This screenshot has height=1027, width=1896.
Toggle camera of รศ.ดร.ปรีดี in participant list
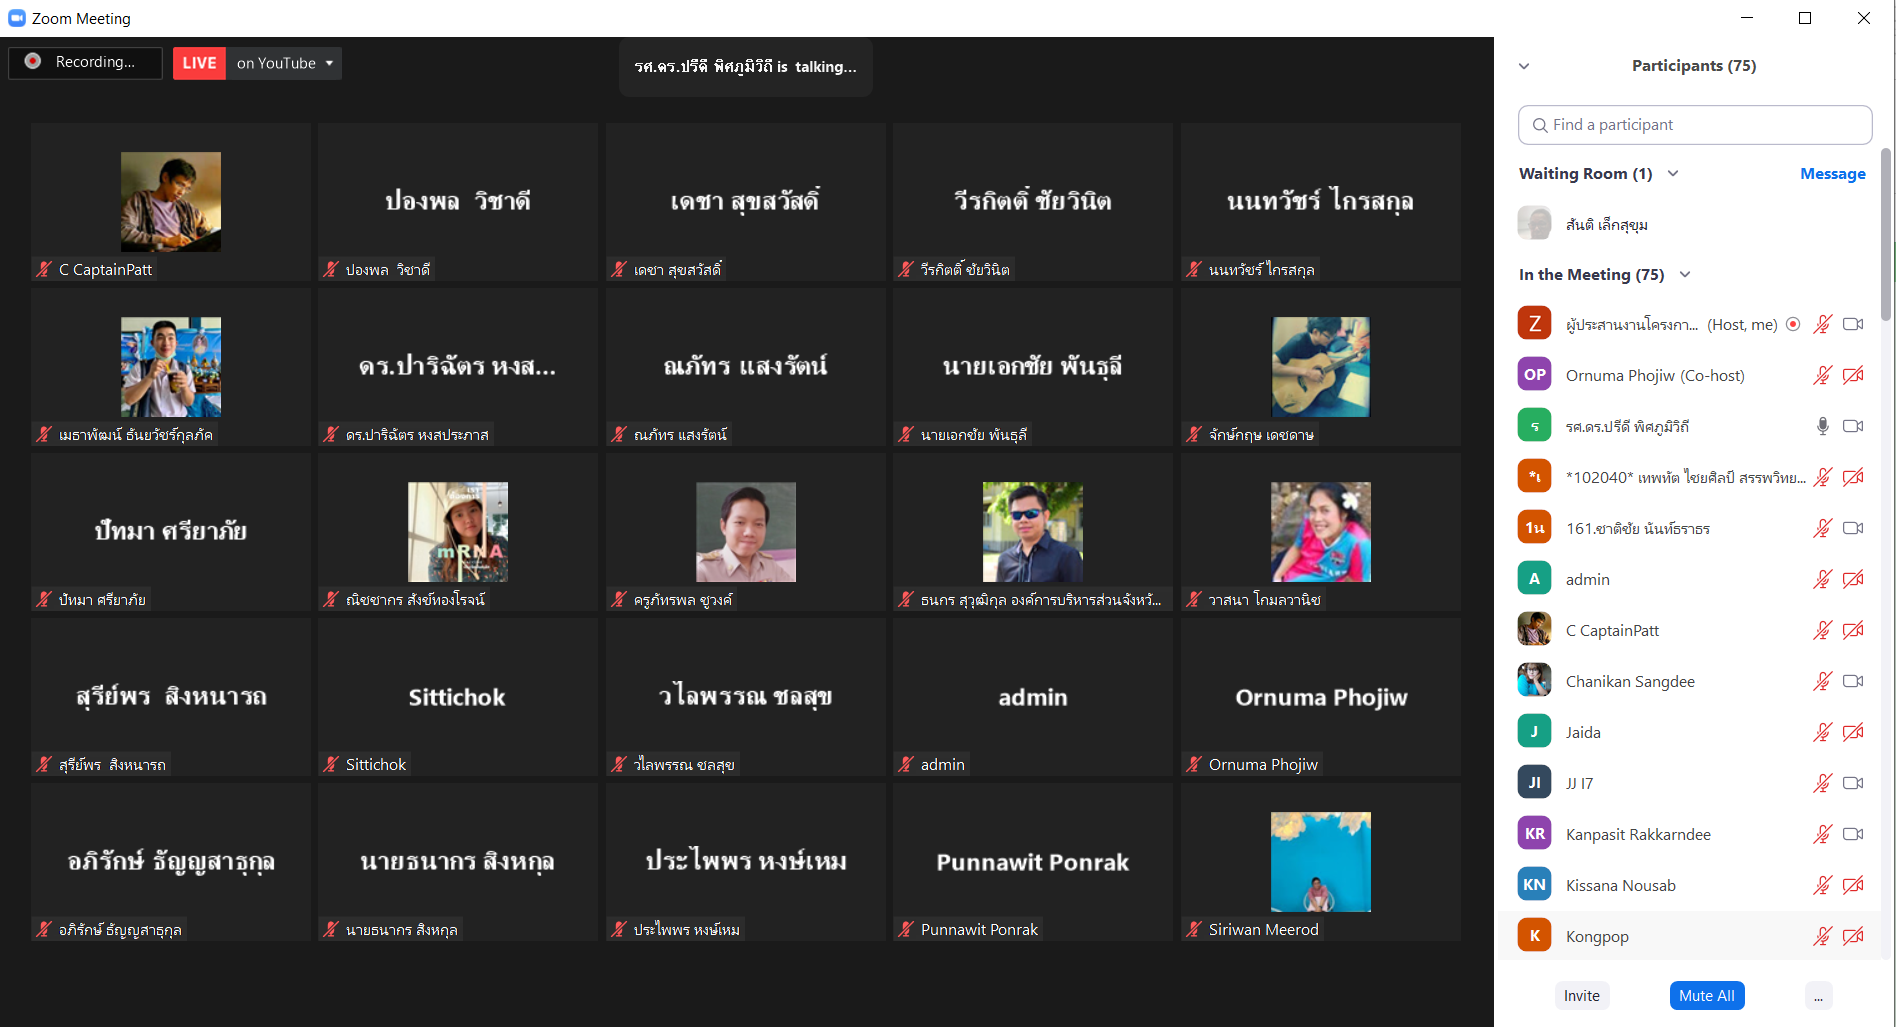click(1853, 426)
